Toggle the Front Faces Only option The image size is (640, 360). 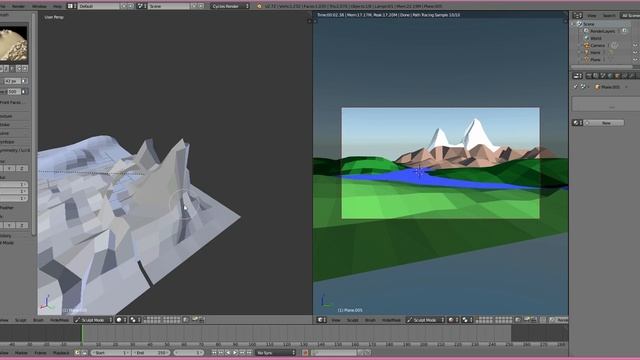click(12, 102)
